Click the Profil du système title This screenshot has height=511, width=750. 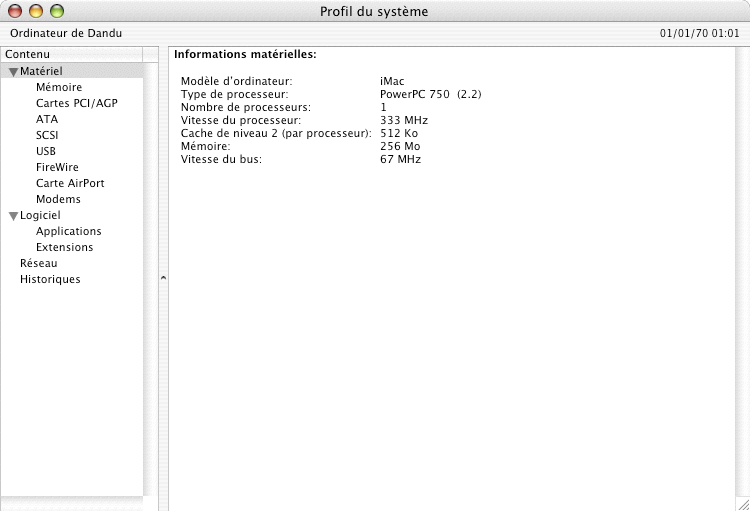coord(374,11)
